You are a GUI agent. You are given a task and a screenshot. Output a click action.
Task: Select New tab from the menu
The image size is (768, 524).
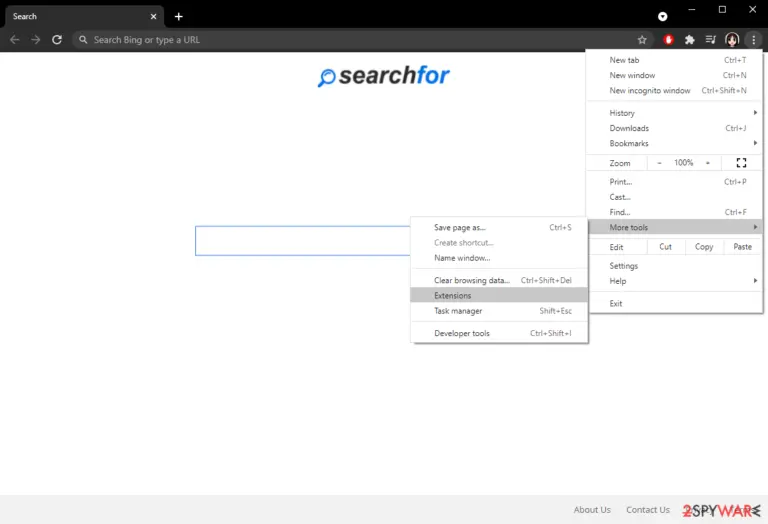point(675,60)
